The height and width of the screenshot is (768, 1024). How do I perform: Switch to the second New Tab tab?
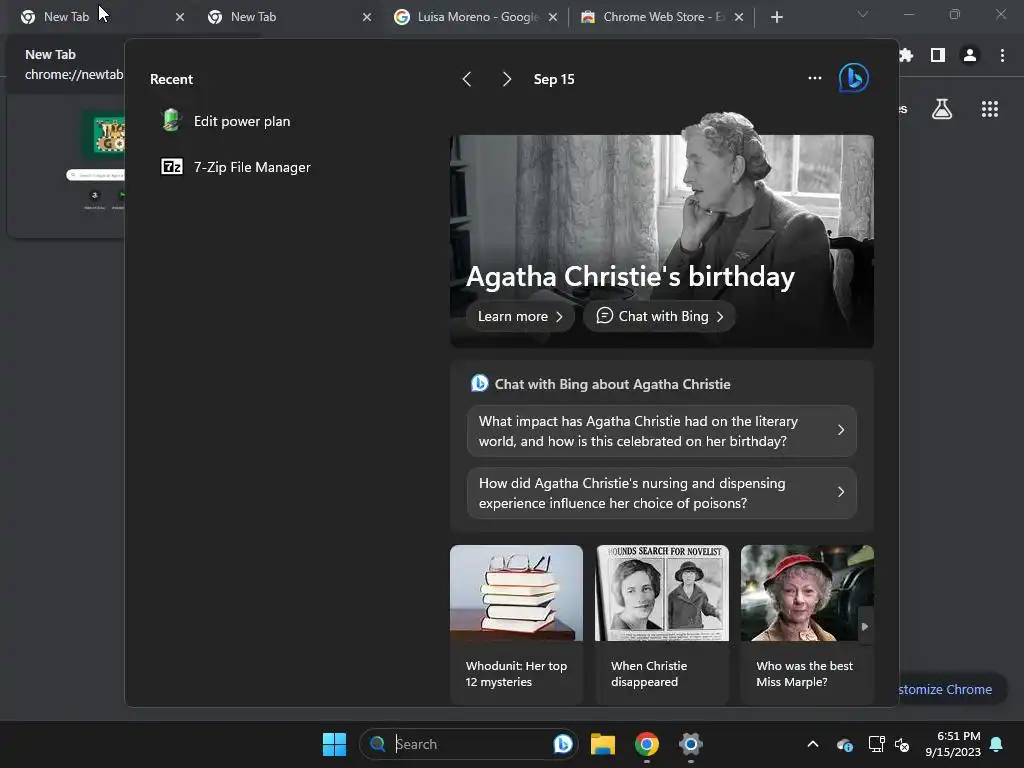[x=285, y=17]
